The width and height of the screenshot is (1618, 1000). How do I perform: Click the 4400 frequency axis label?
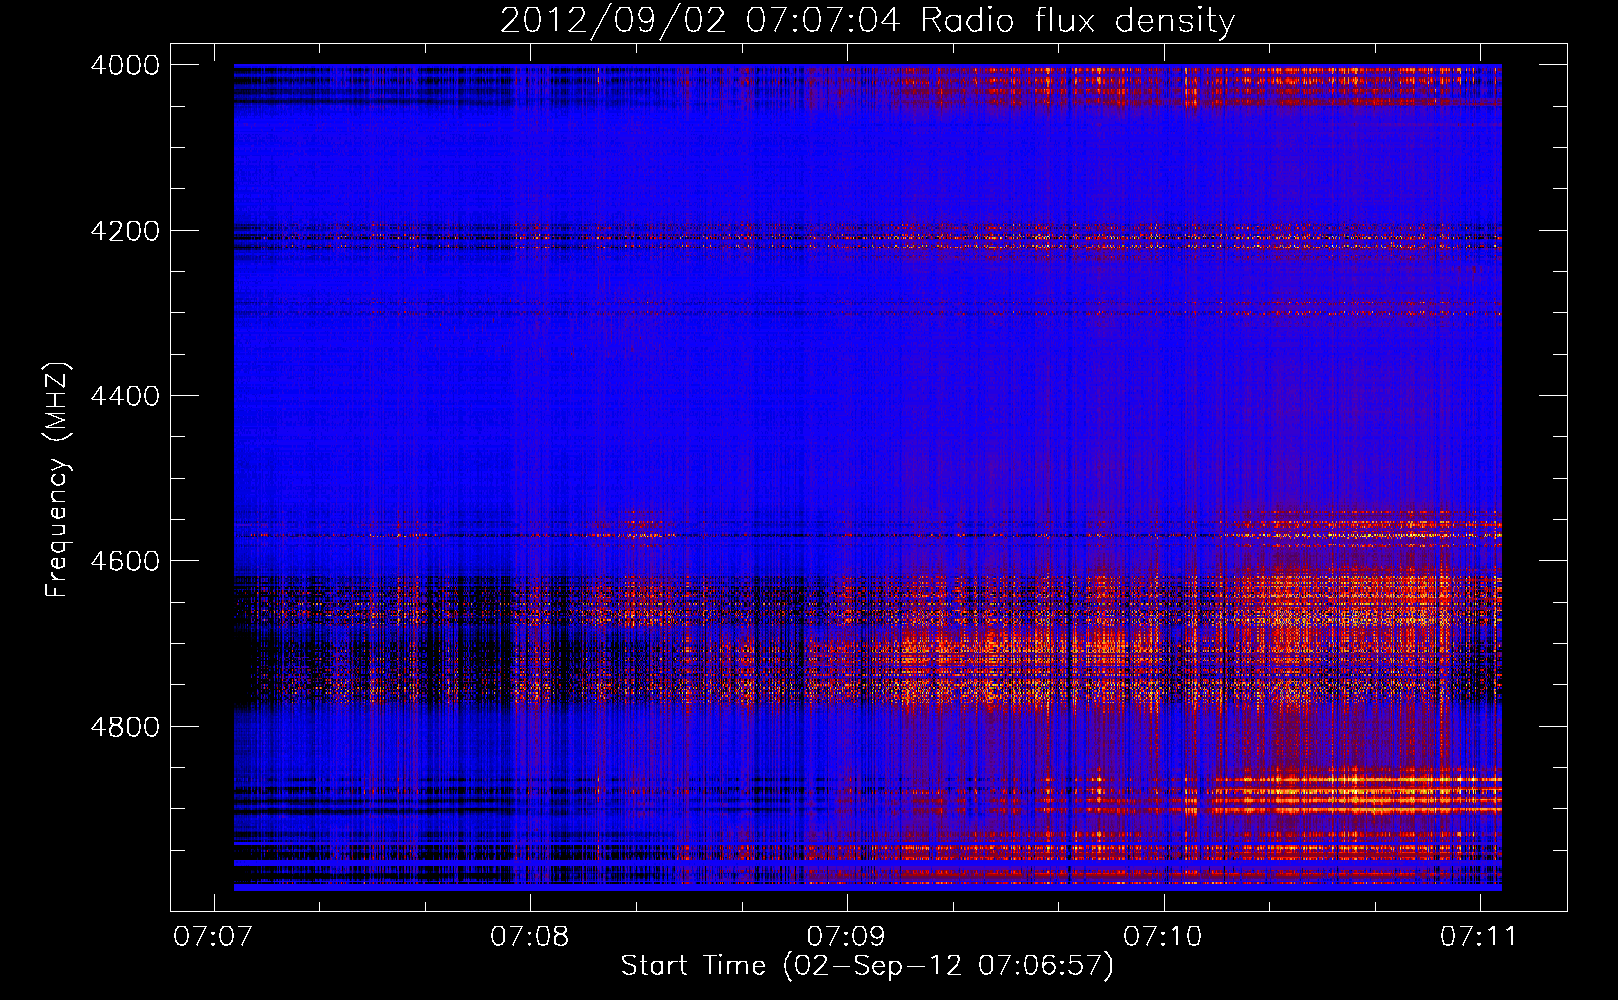click(125, 396)
